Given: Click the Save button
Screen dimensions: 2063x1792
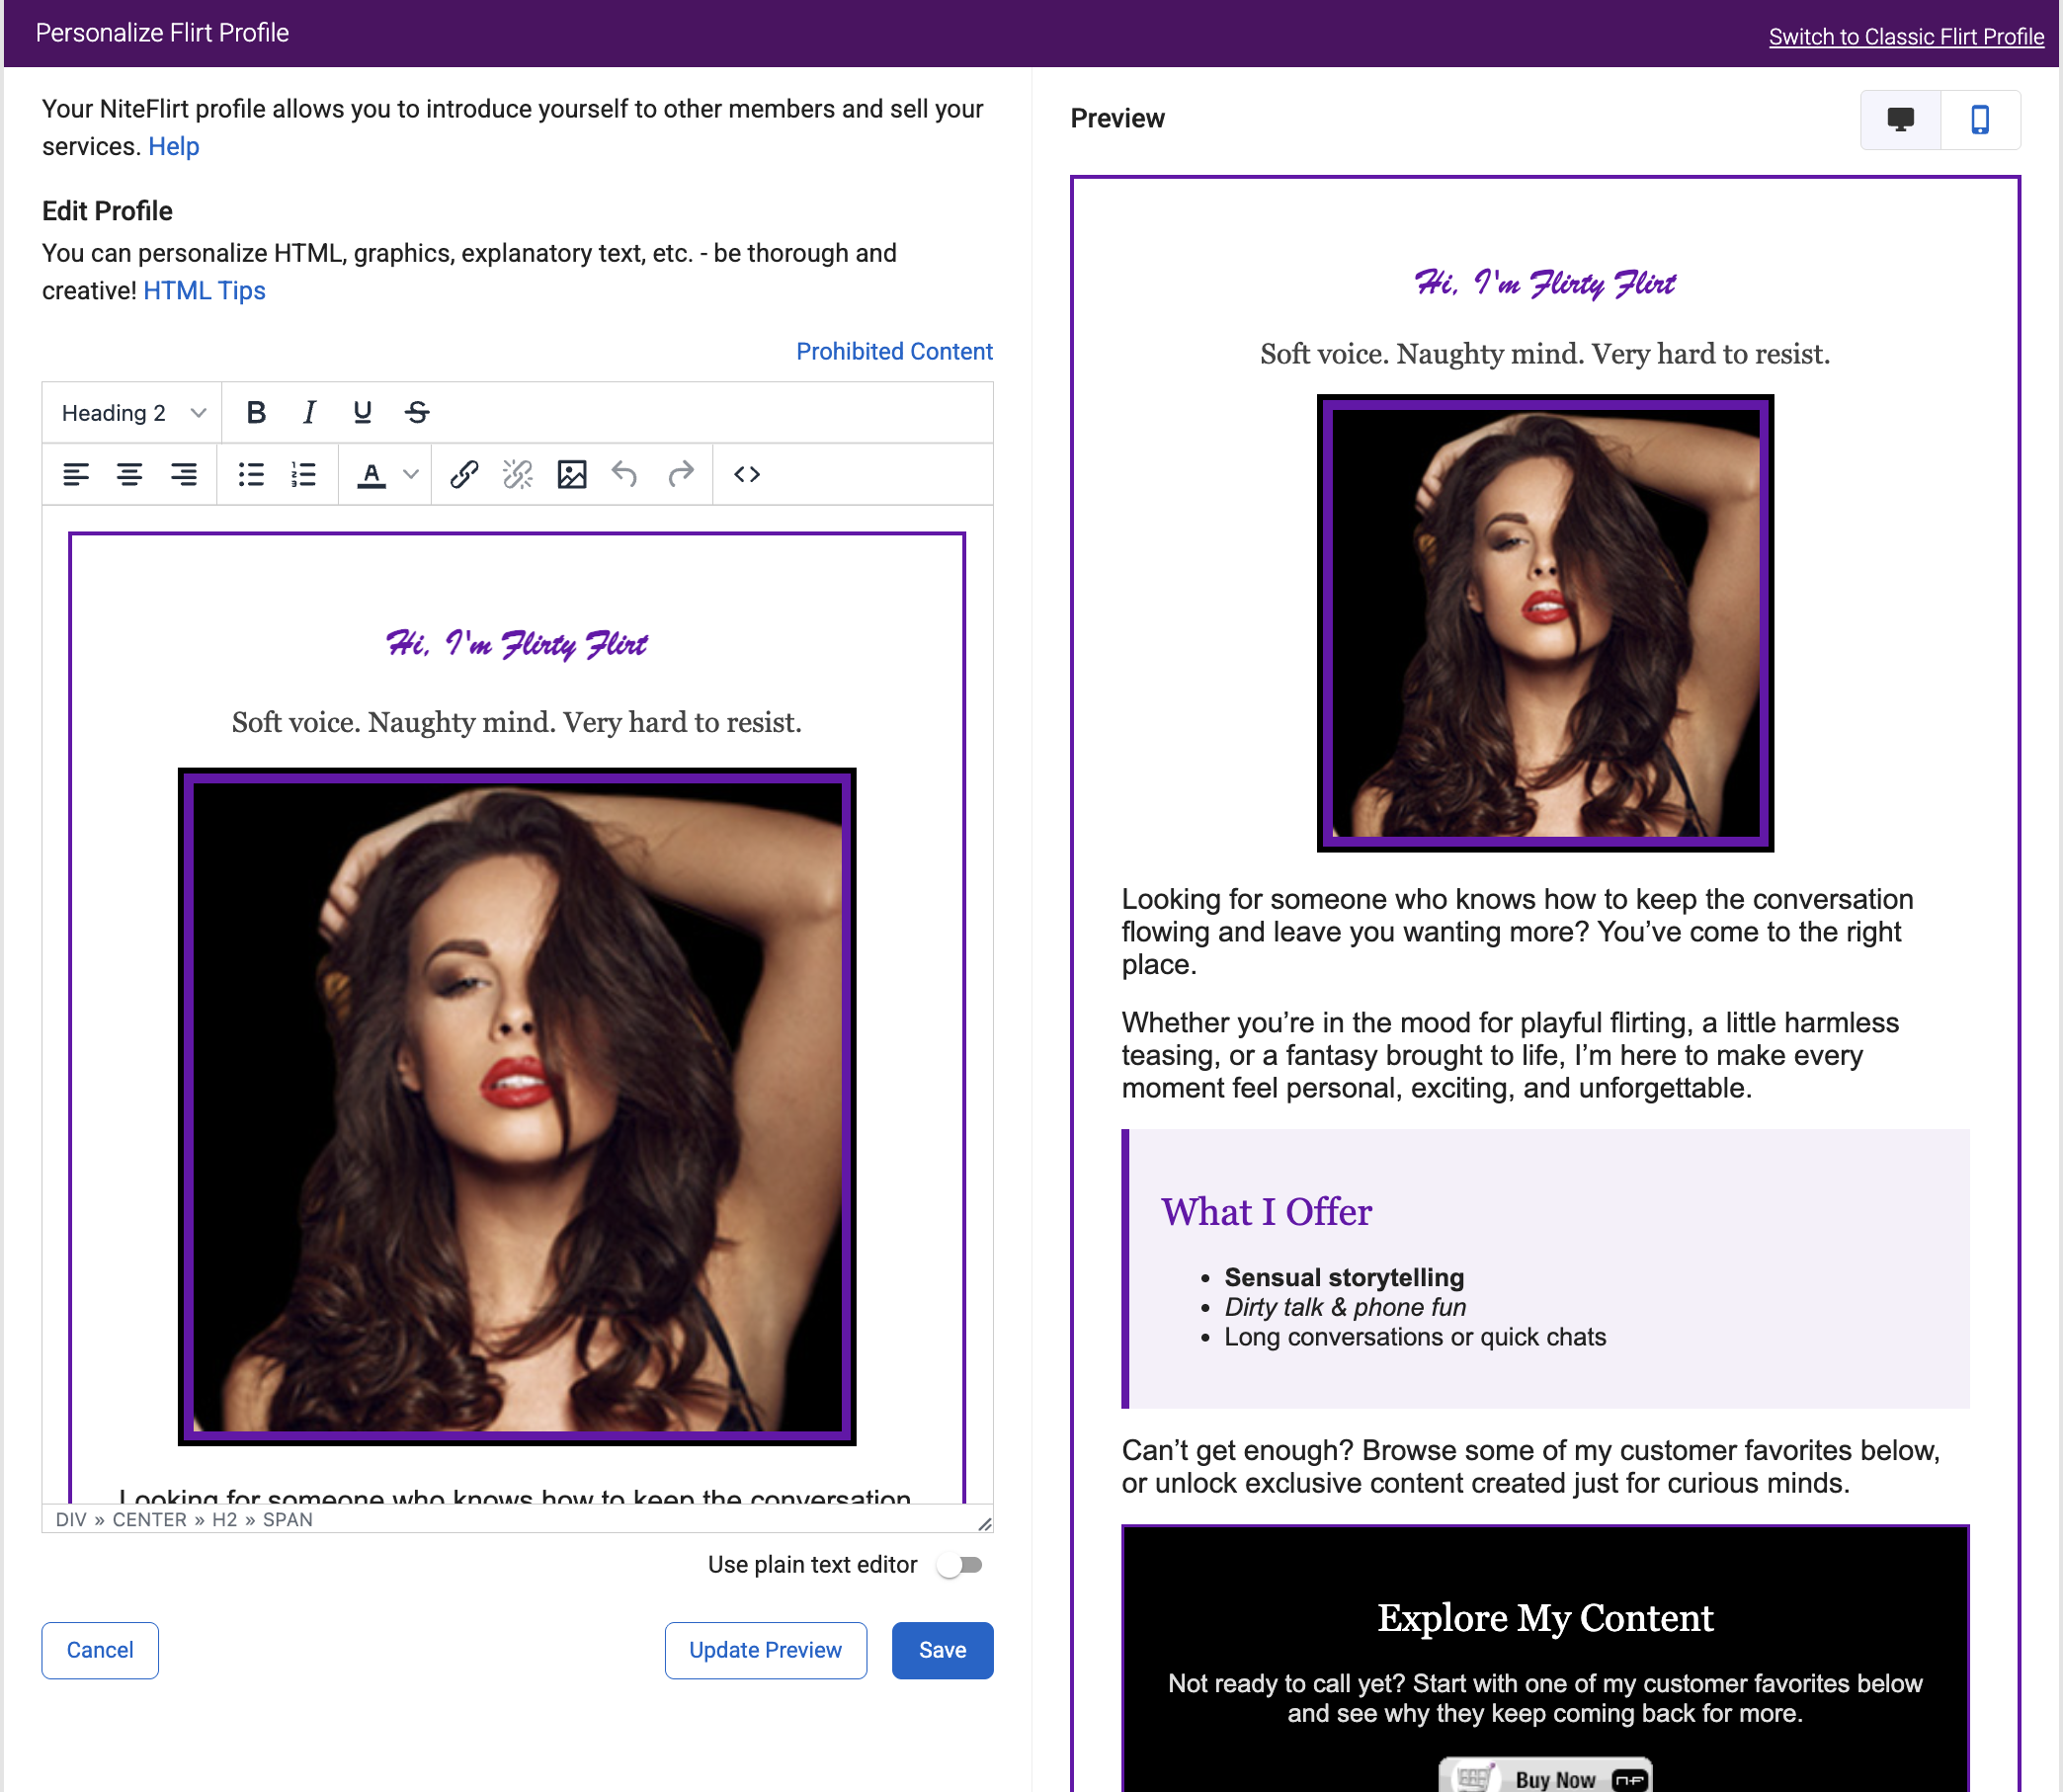Looking at the screenshot, I should (x=942, y=1650).
